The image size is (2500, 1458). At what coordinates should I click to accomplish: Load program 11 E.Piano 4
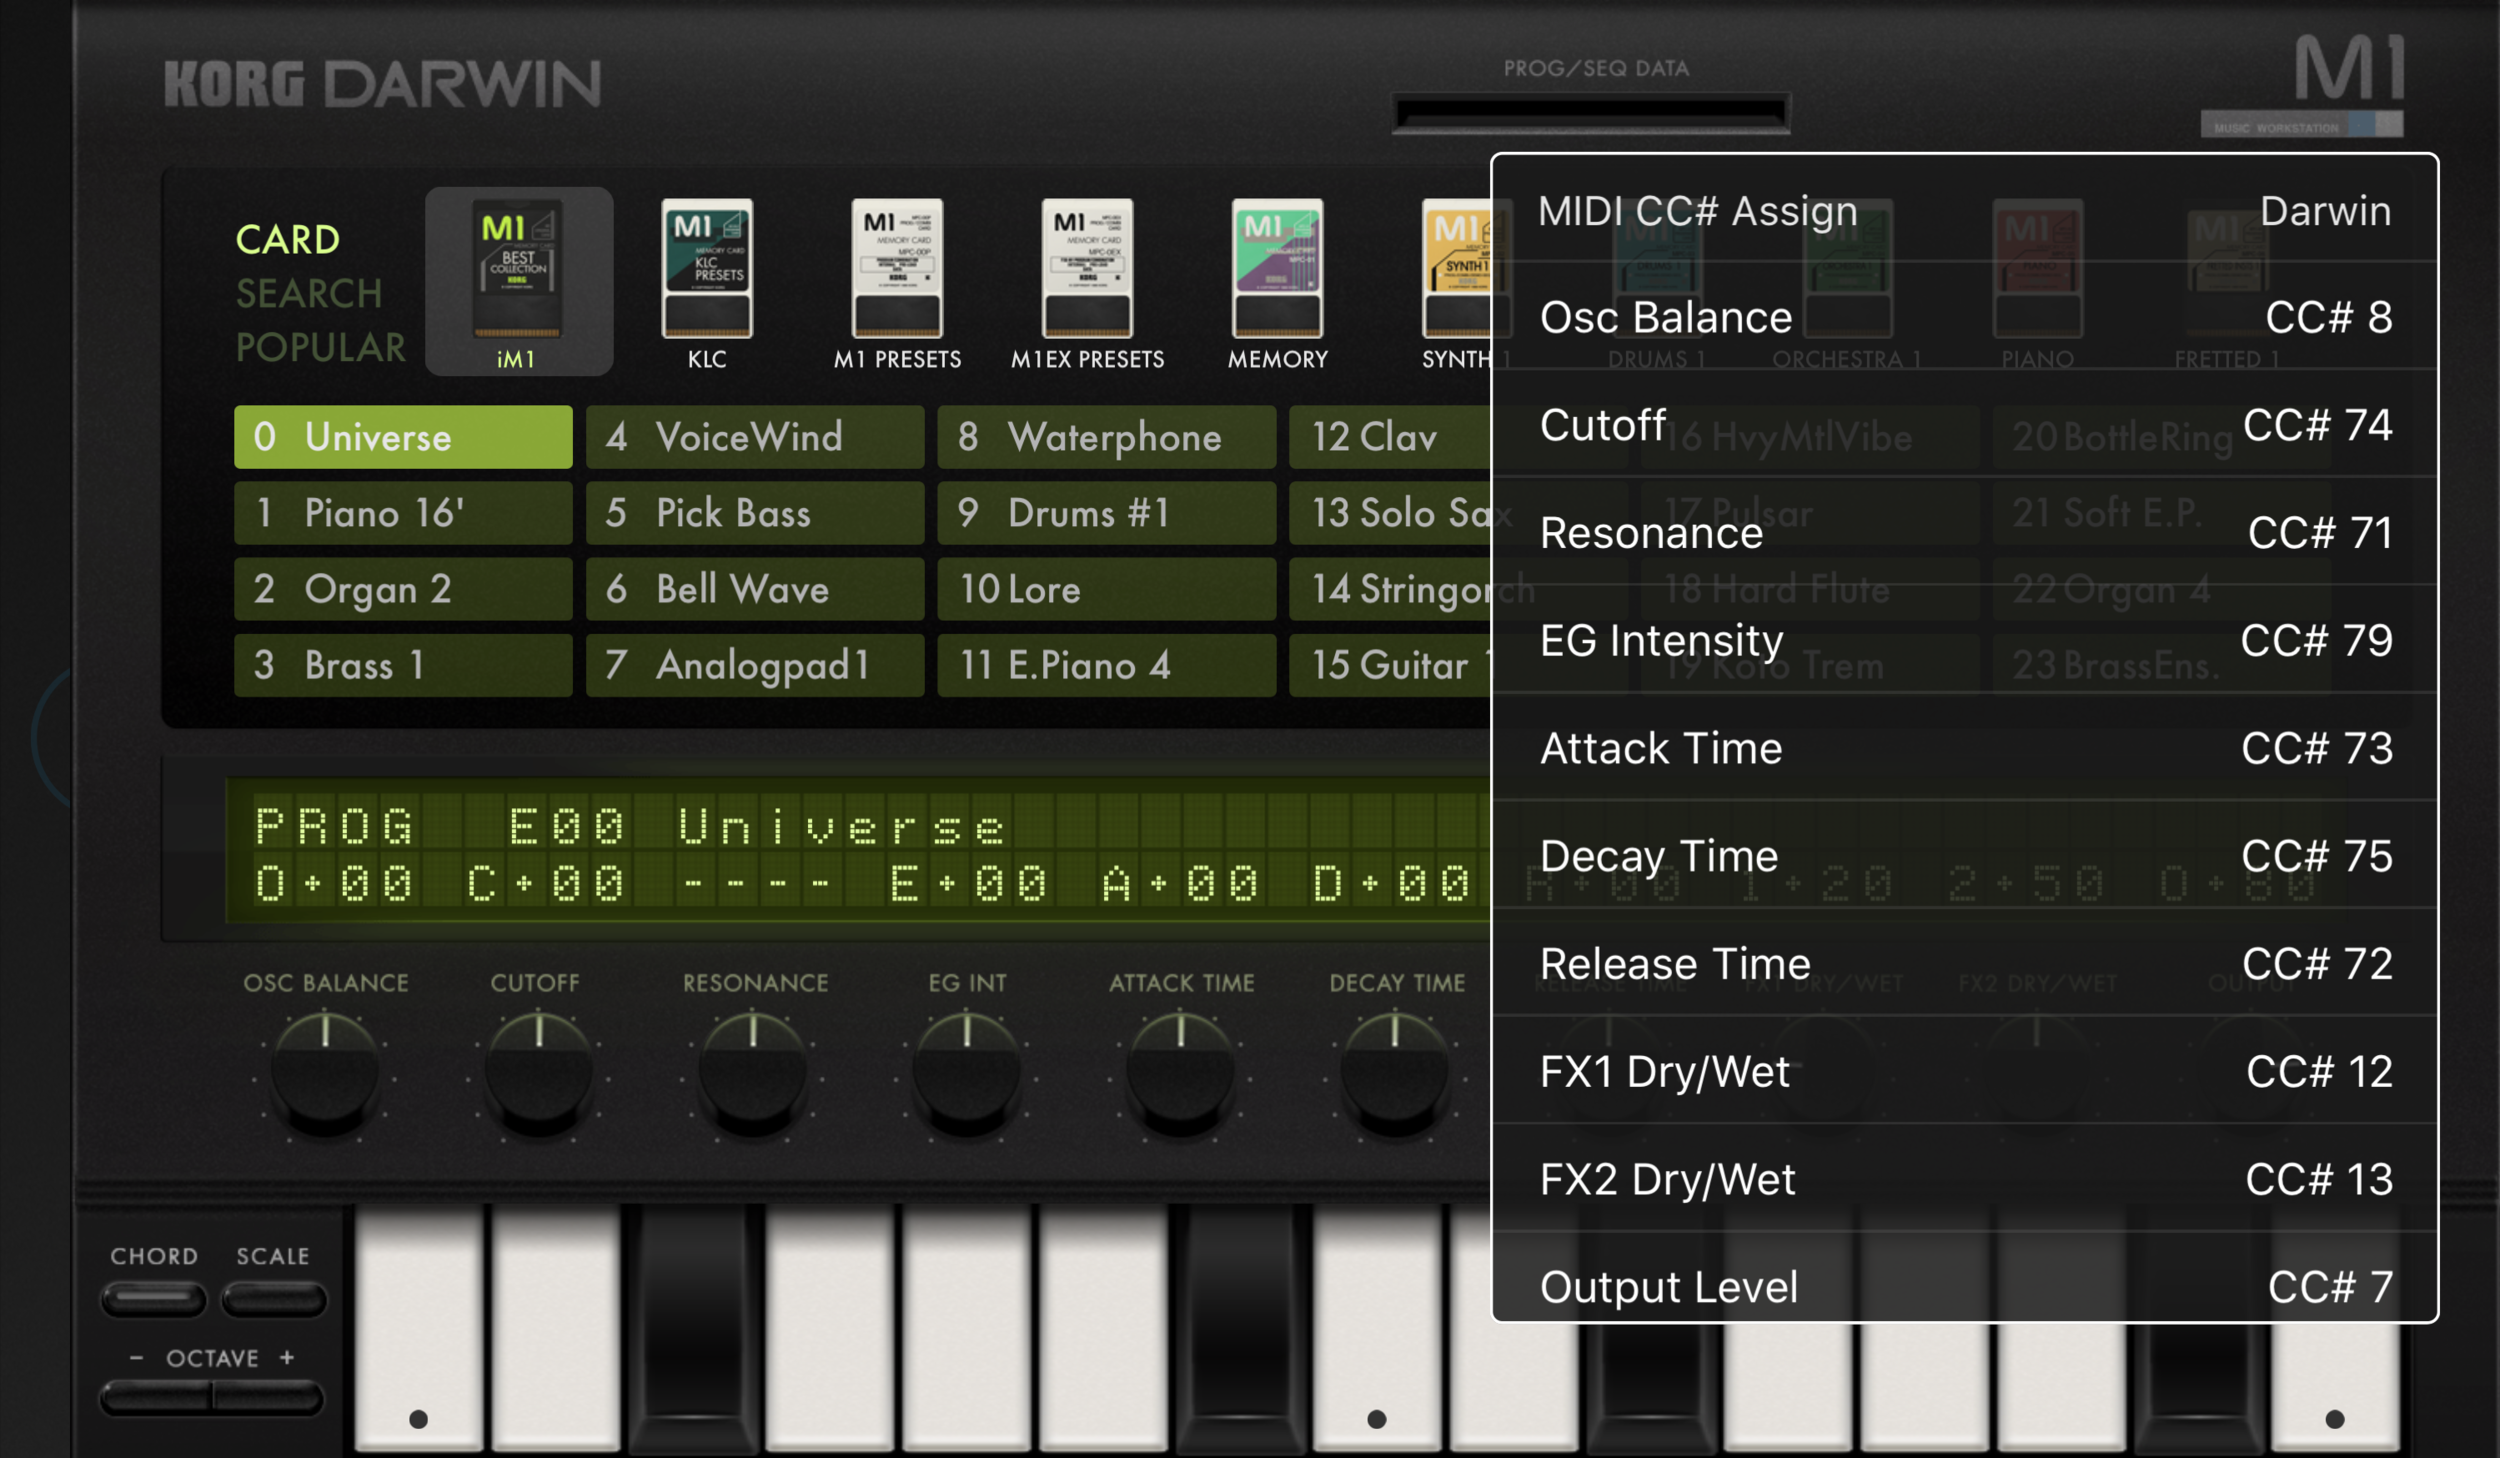point(1107,665)
